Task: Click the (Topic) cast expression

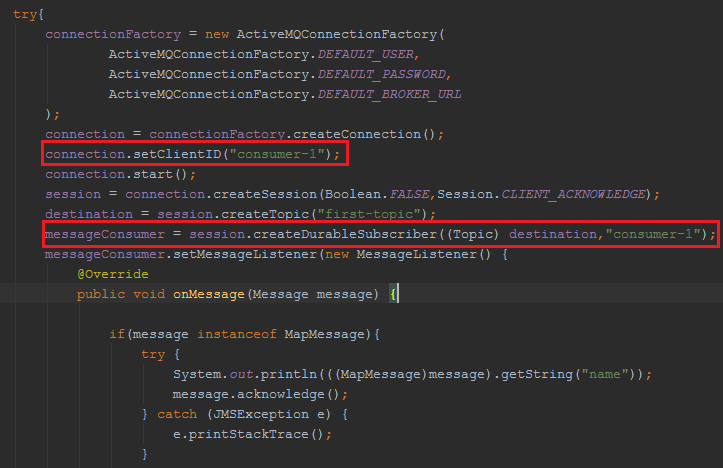Action: pyautogui.click(x=473, y=234)
